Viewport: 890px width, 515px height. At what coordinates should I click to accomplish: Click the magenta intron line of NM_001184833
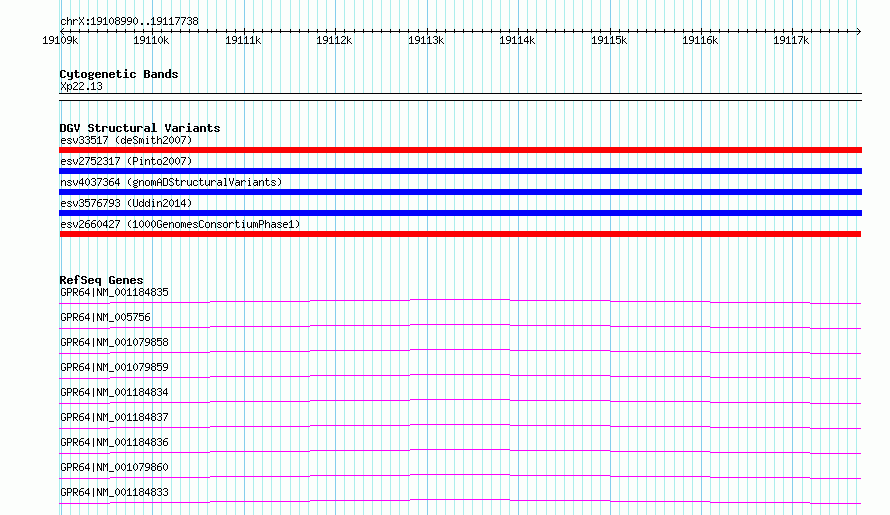coord(460,500)
